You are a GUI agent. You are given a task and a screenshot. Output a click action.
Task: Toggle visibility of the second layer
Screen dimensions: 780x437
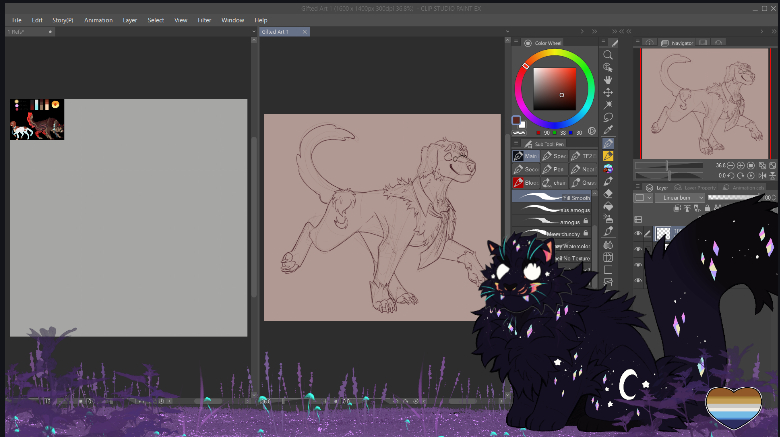click(639, 250)
